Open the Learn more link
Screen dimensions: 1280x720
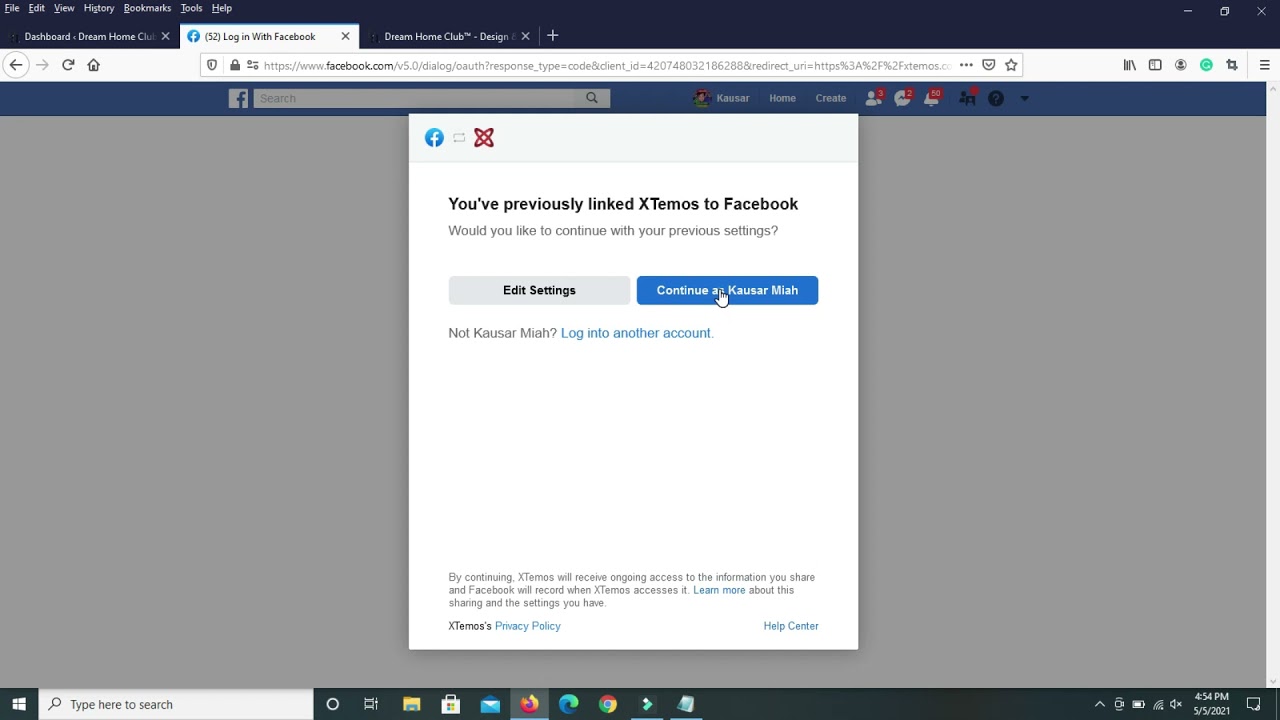click(x=719, y=590)
